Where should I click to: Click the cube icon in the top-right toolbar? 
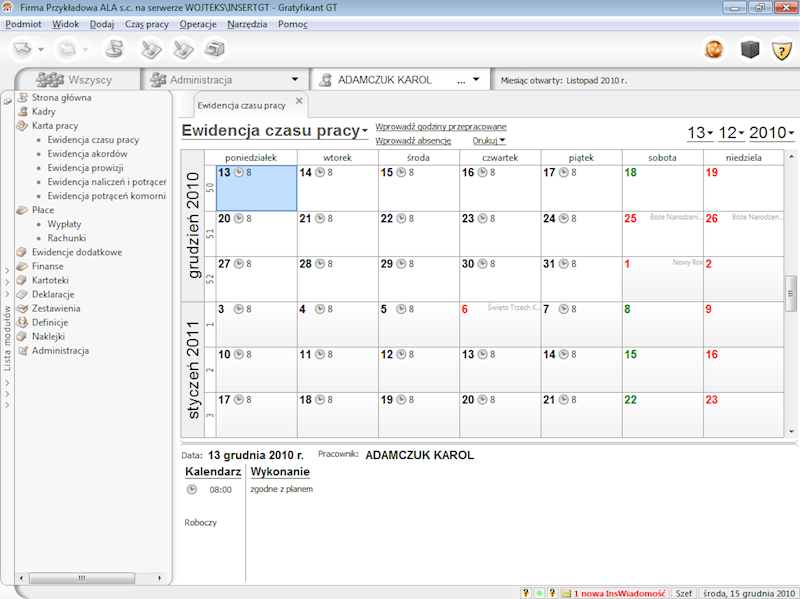(x=750, y=49)
